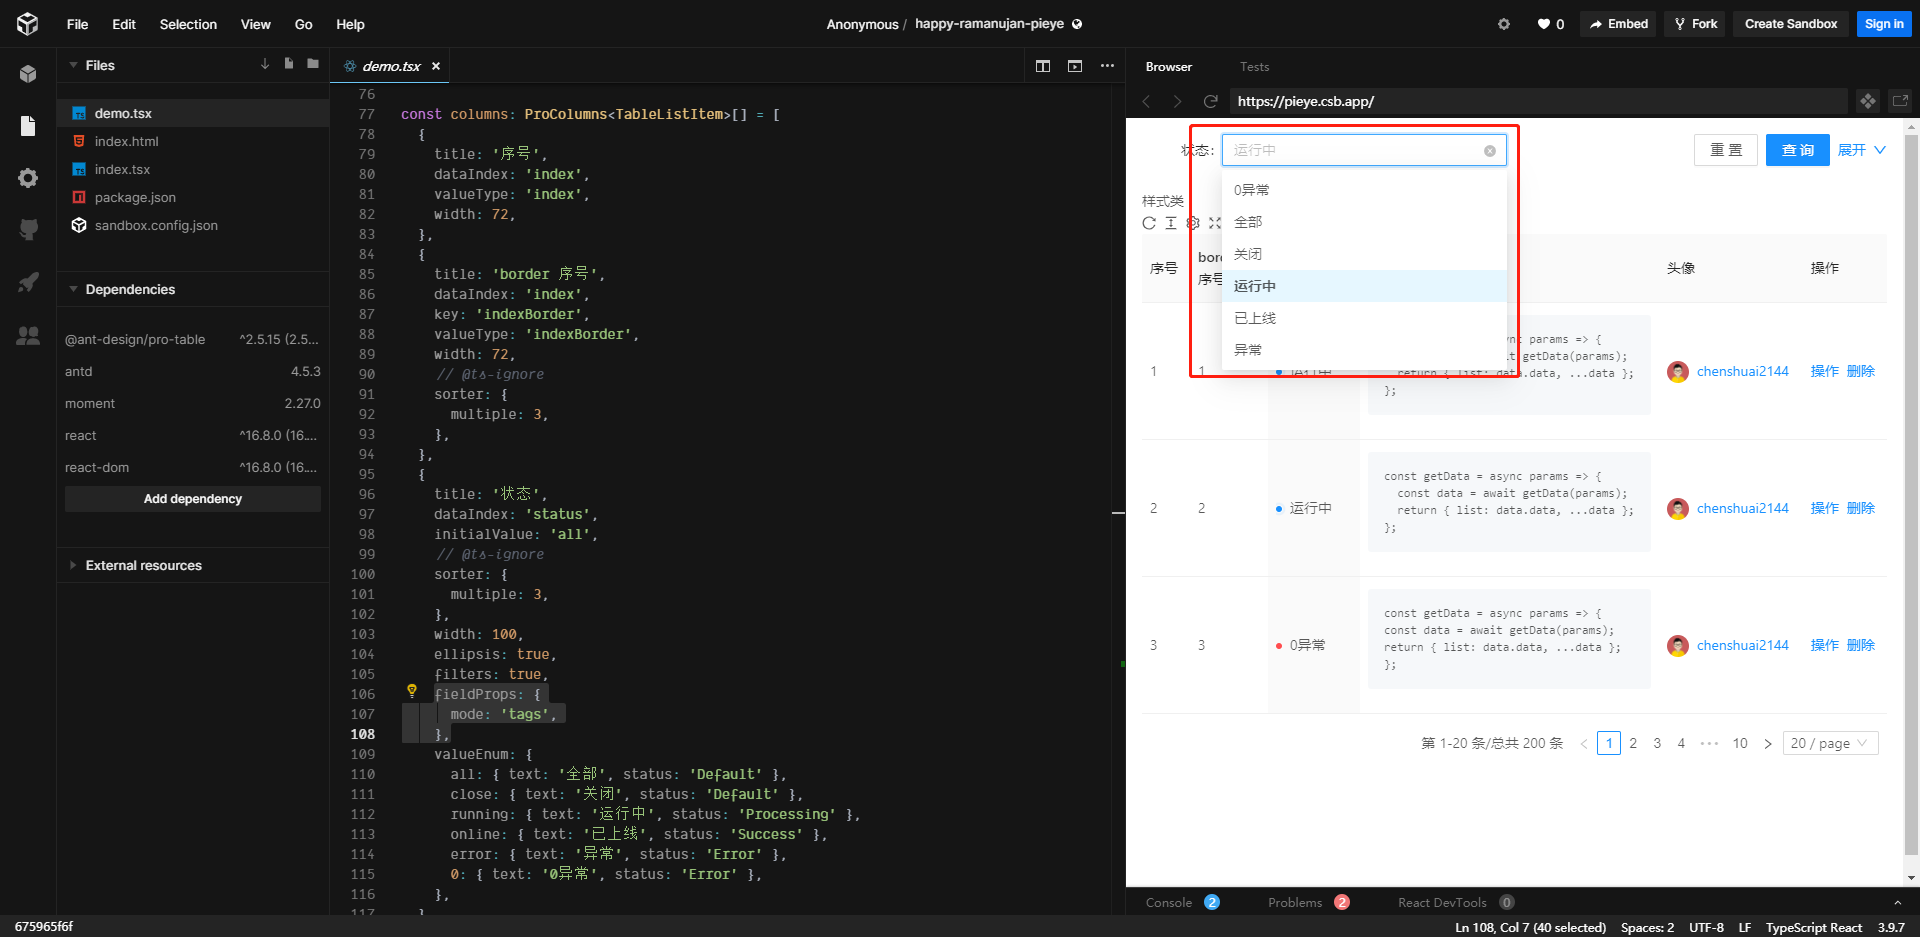Enter fullscreen mode for the pro-table
1920x937 pixels.
1215,223
